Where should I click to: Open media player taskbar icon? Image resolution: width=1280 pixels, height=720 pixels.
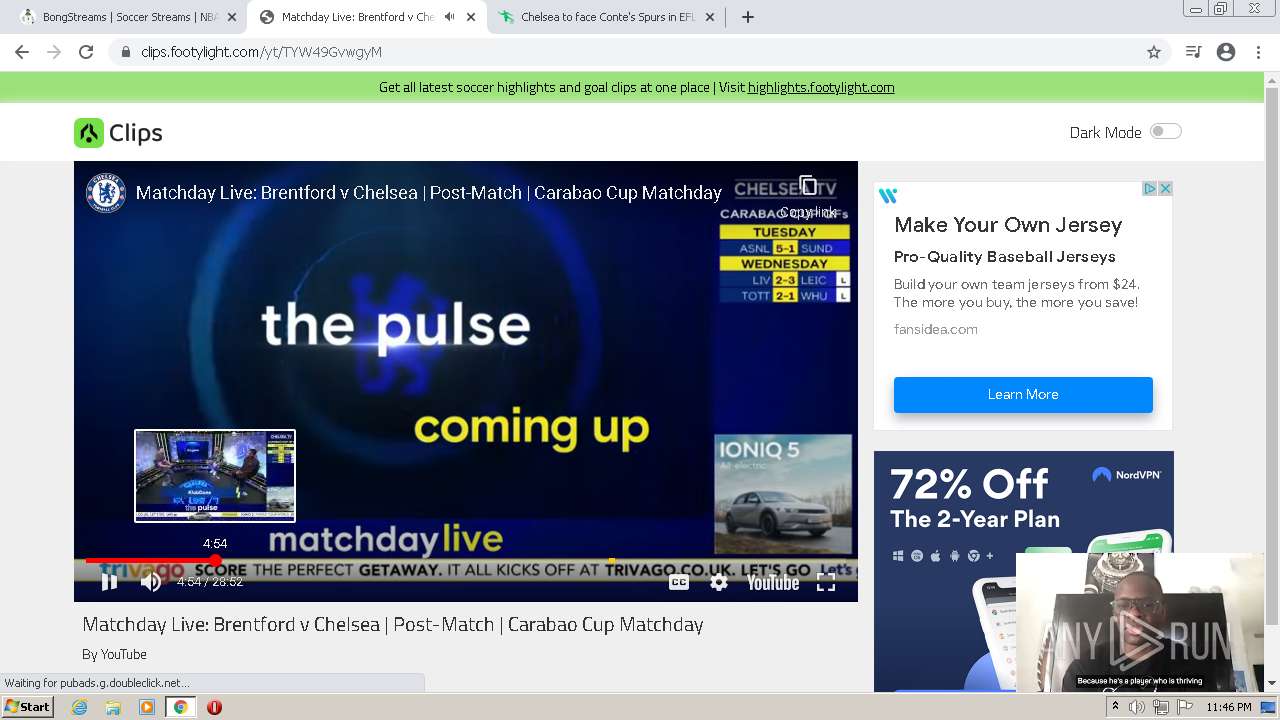pyautogui.click(x=147, y=707)
